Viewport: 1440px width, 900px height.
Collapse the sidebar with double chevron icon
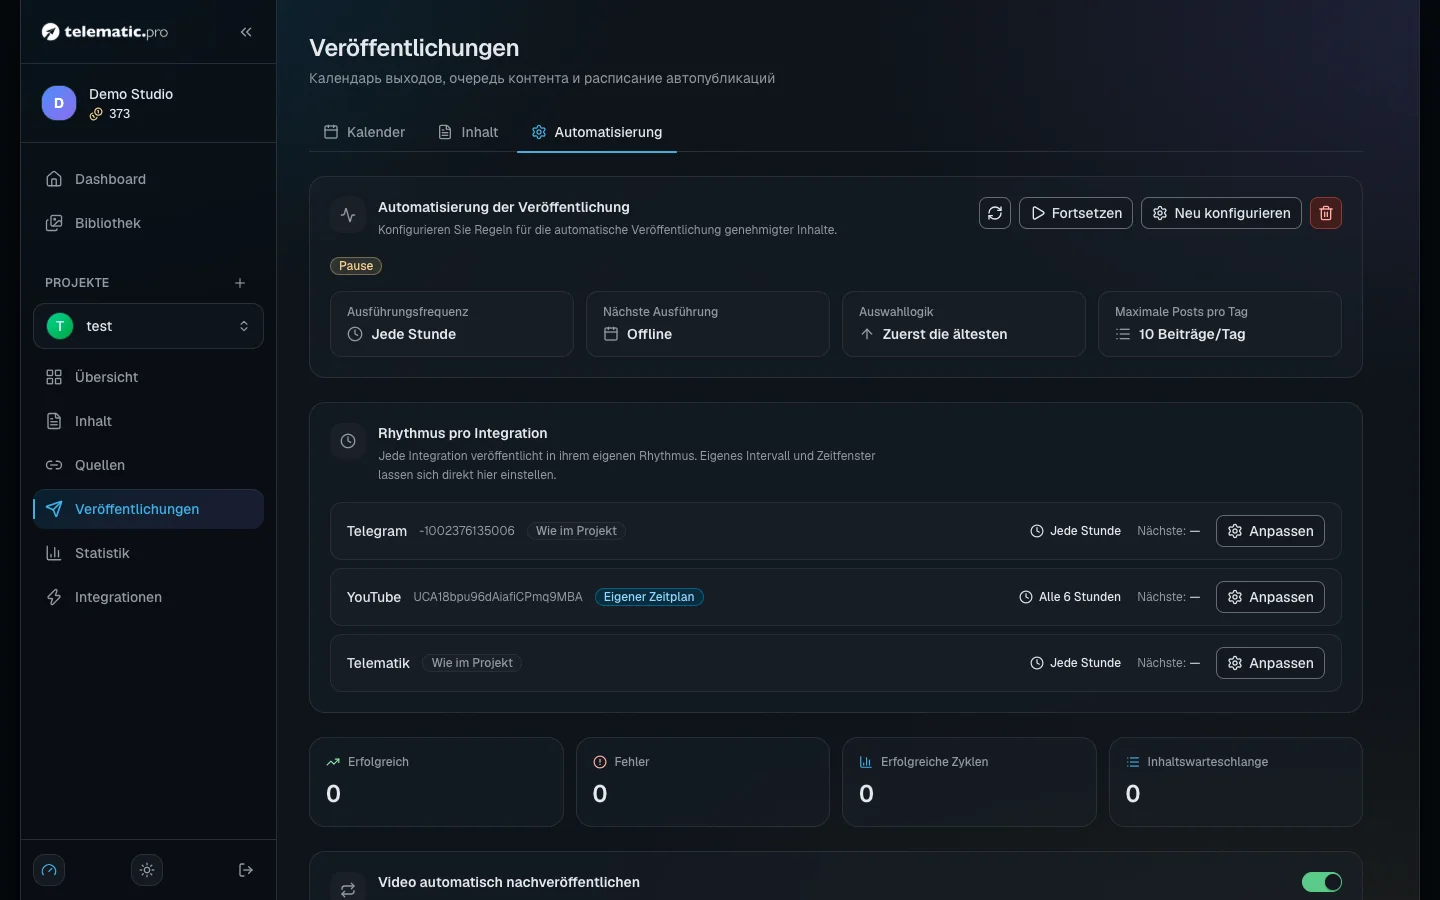[246, 32]
